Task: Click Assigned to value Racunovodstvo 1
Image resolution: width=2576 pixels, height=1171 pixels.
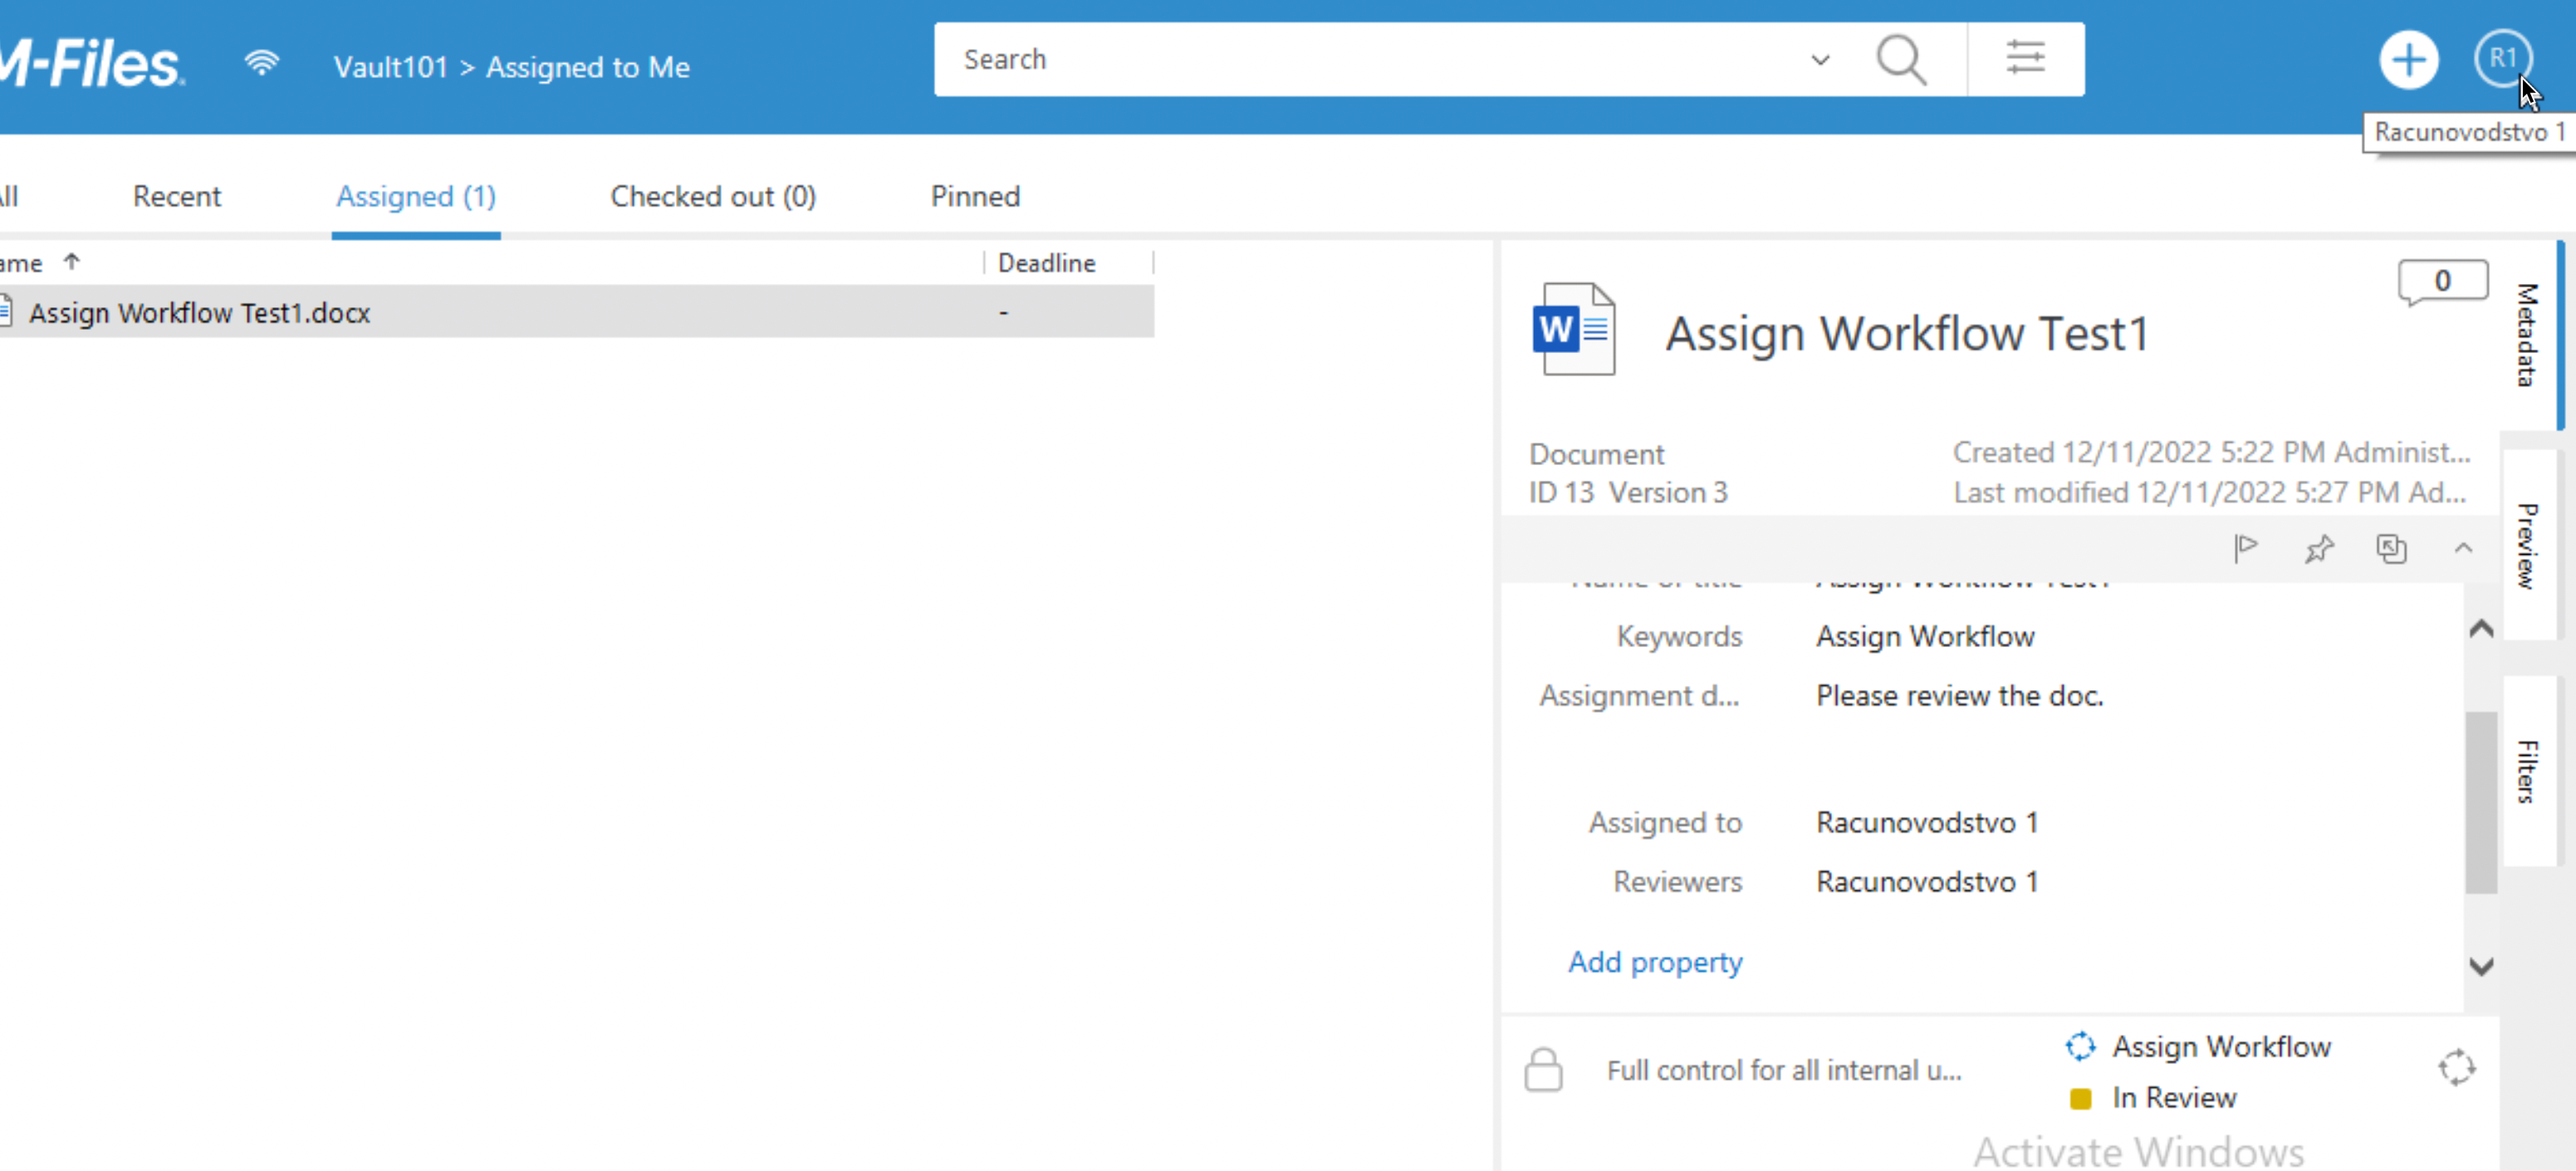Action: pyautogui.click(x=1926, y=822)
